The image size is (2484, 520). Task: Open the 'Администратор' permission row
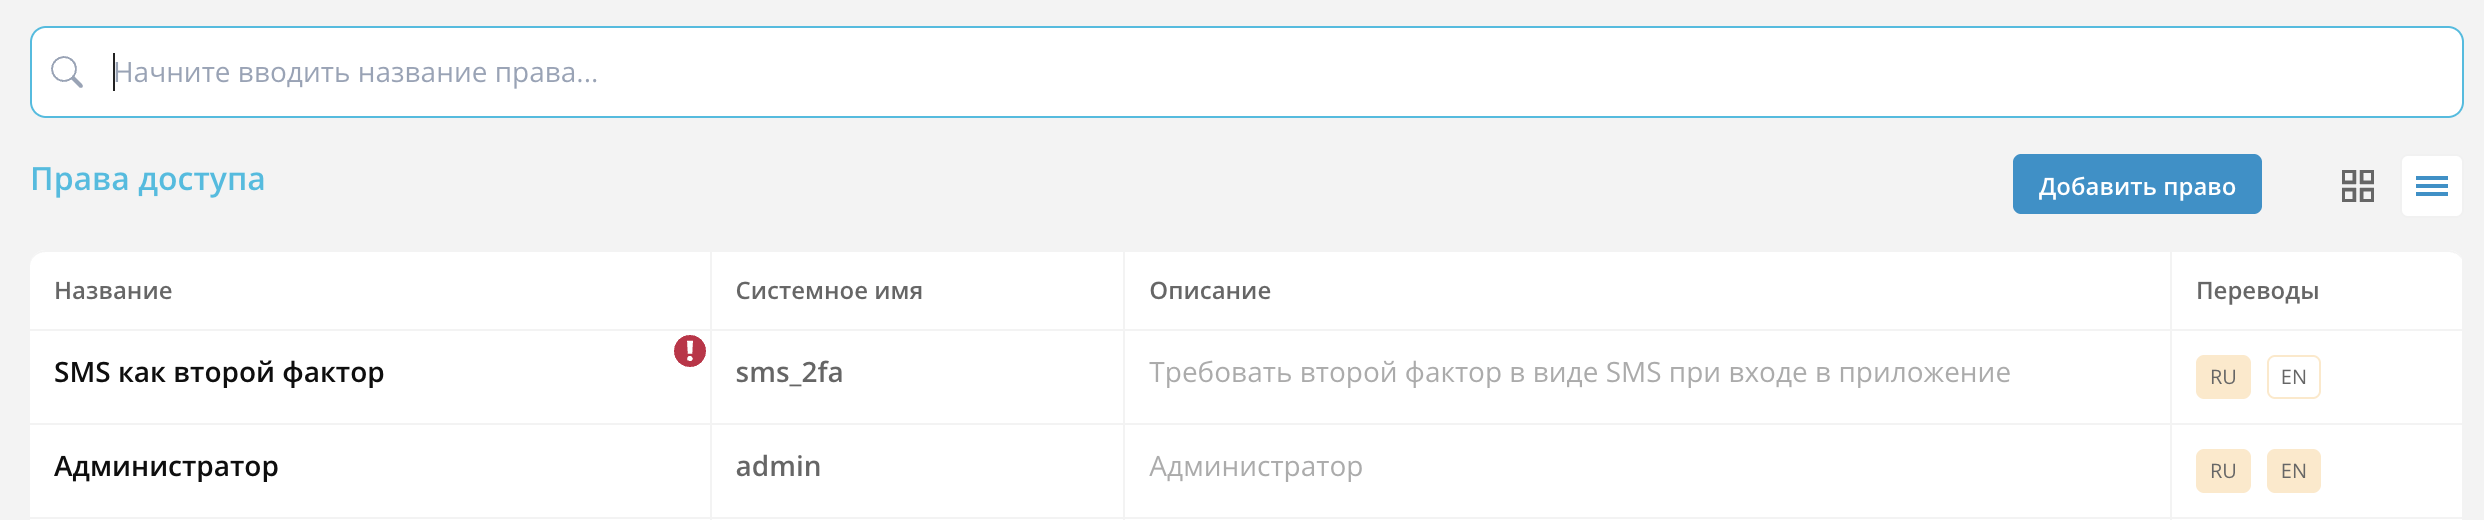coord(166,467)
